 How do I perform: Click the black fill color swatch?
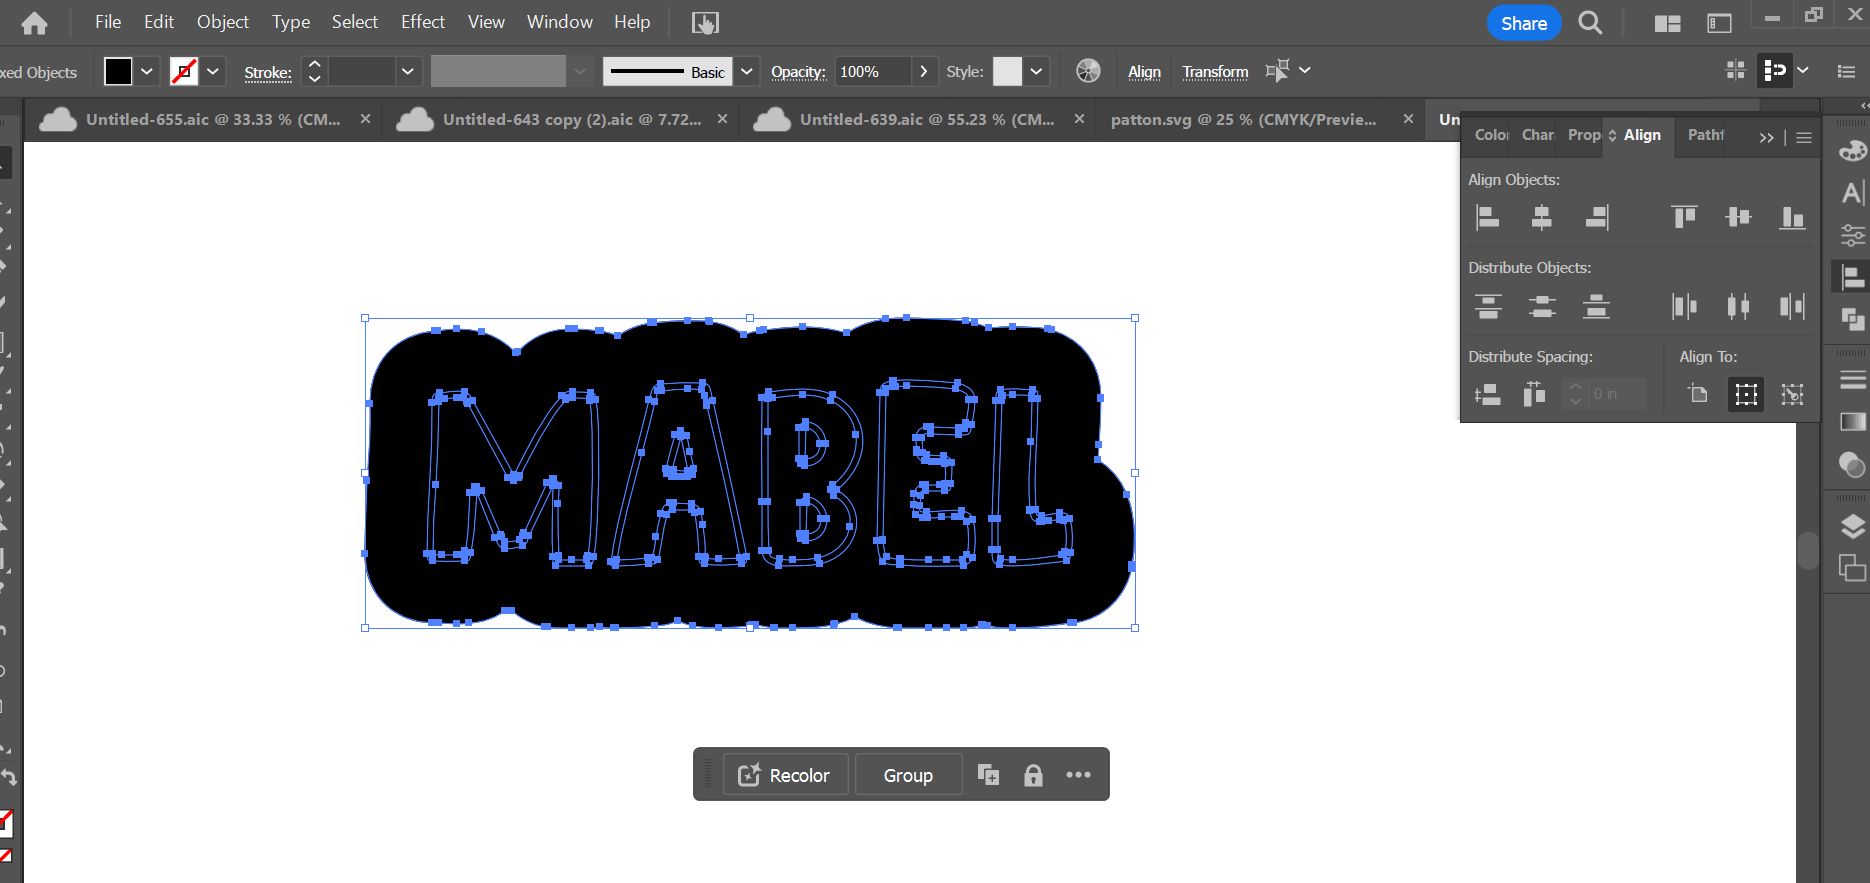tap(118, 71)
